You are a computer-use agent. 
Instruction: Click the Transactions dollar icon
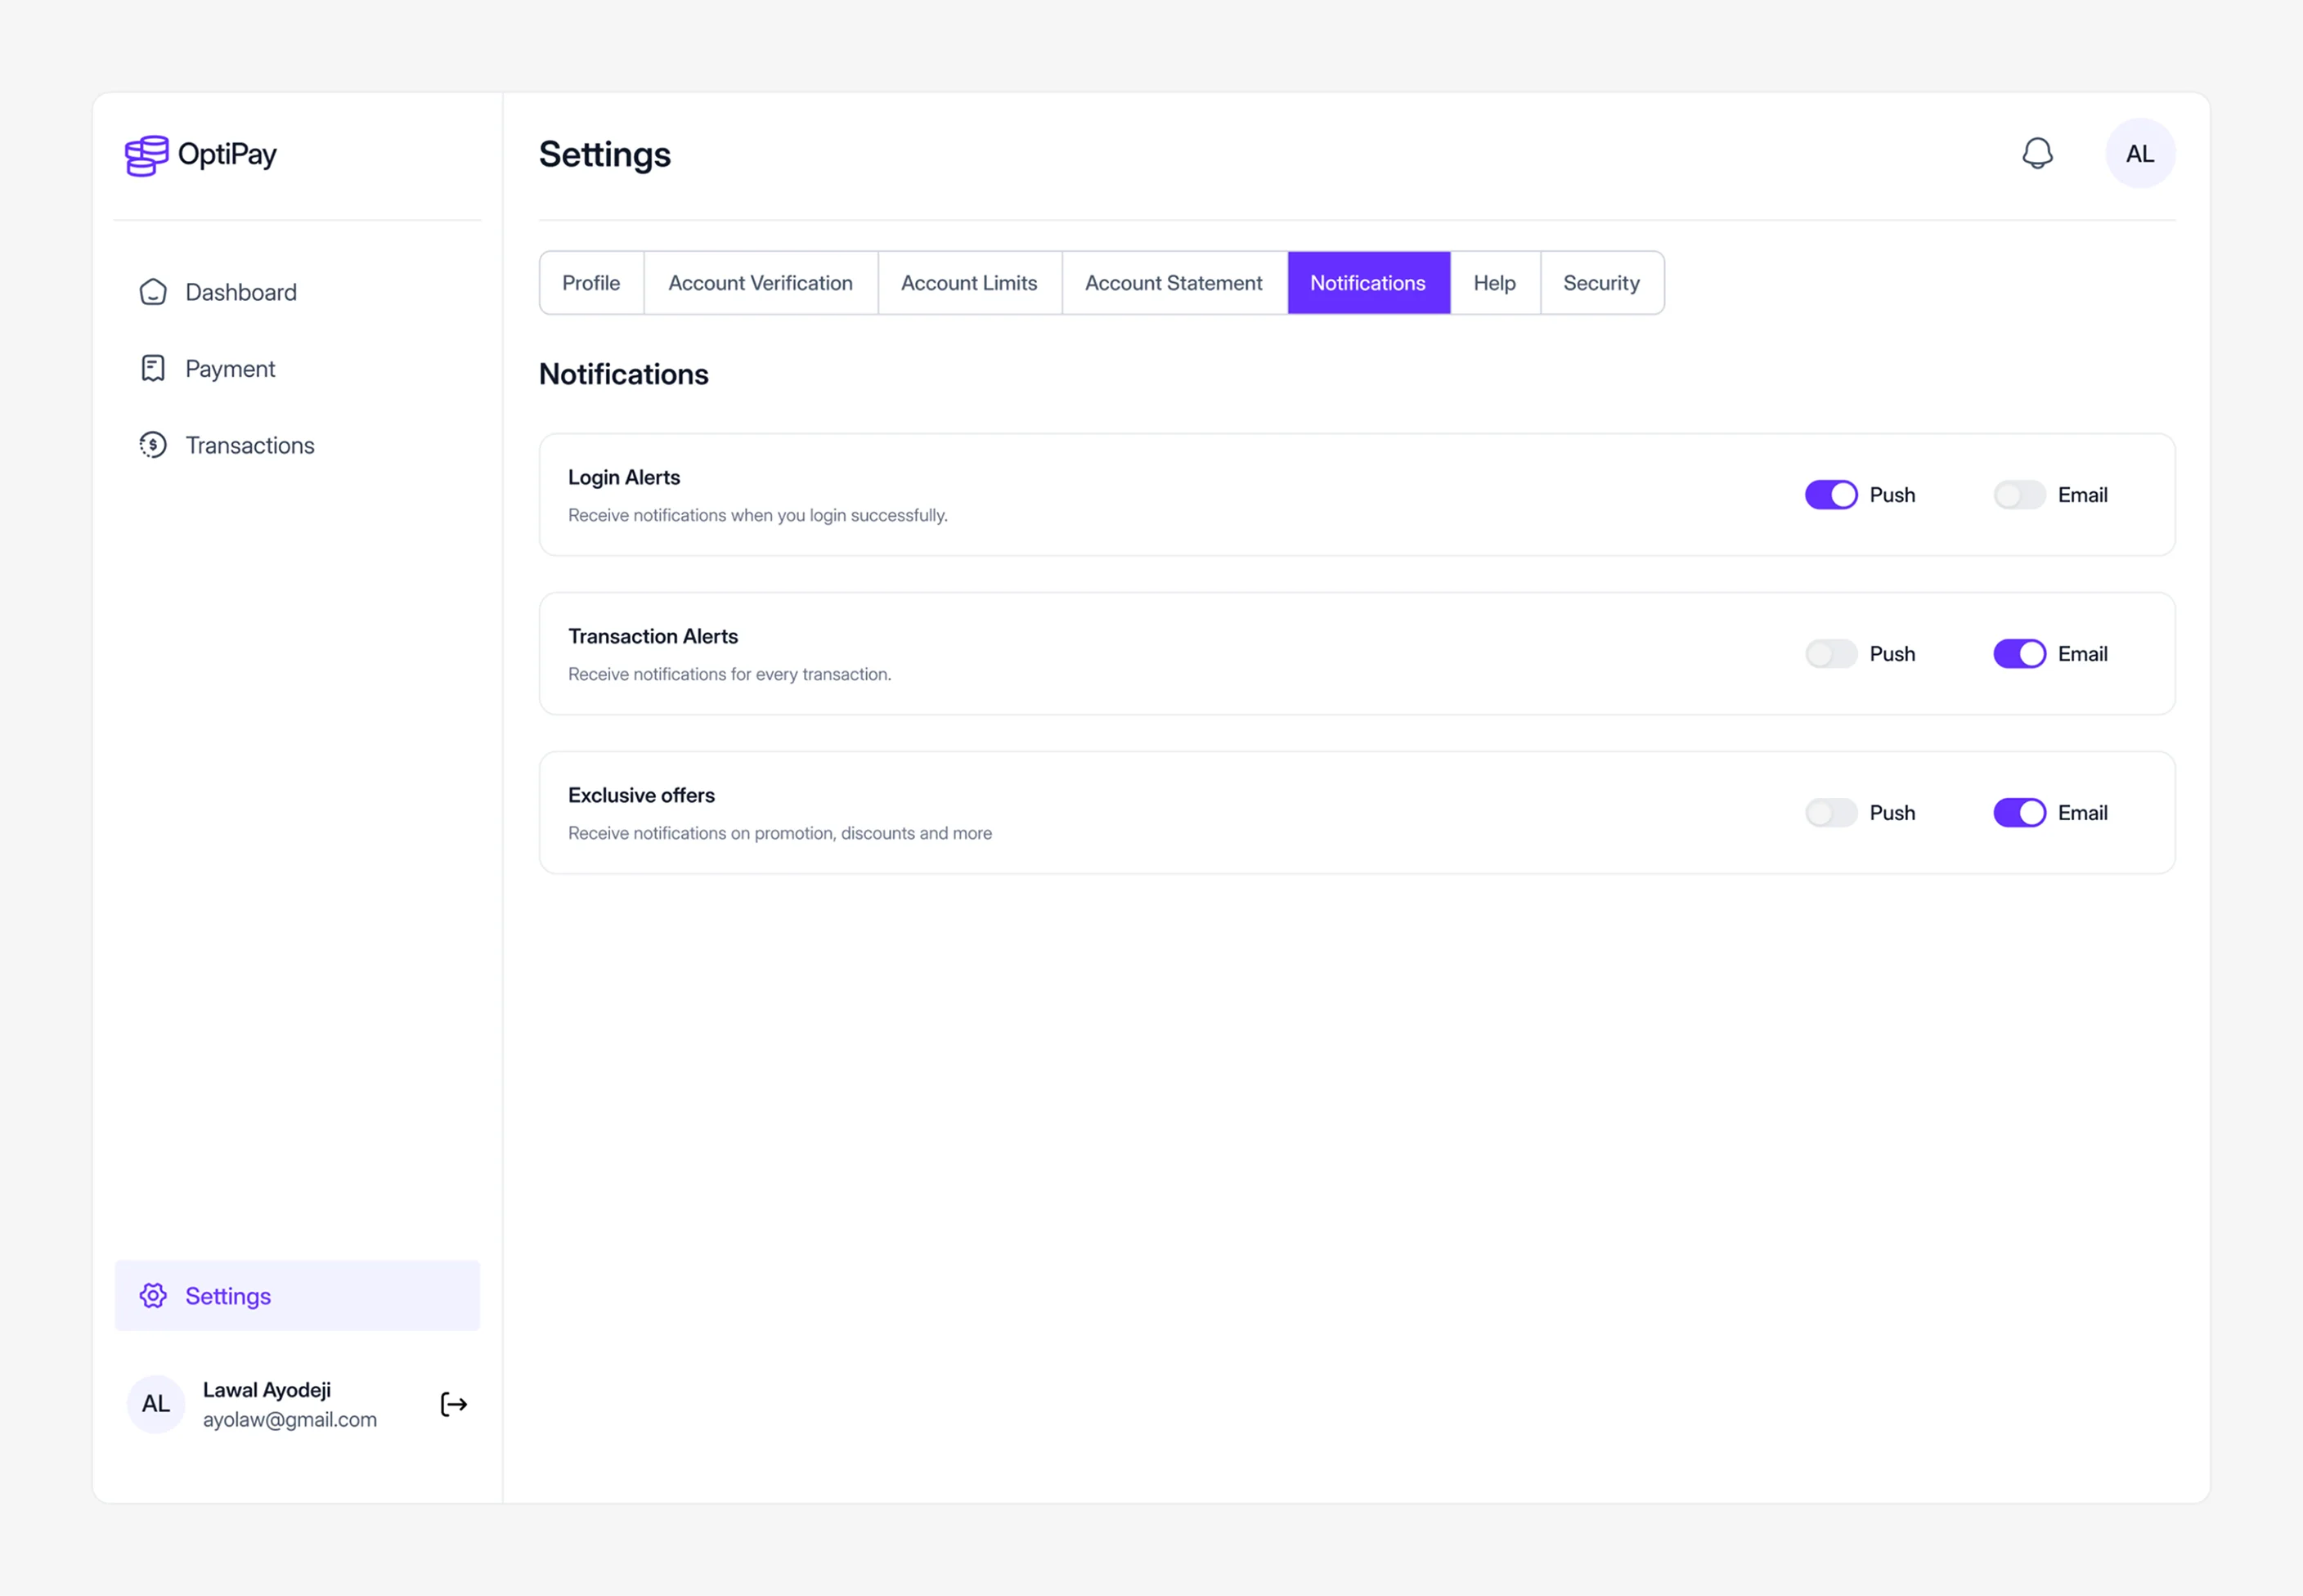click(x=153, y=445)
